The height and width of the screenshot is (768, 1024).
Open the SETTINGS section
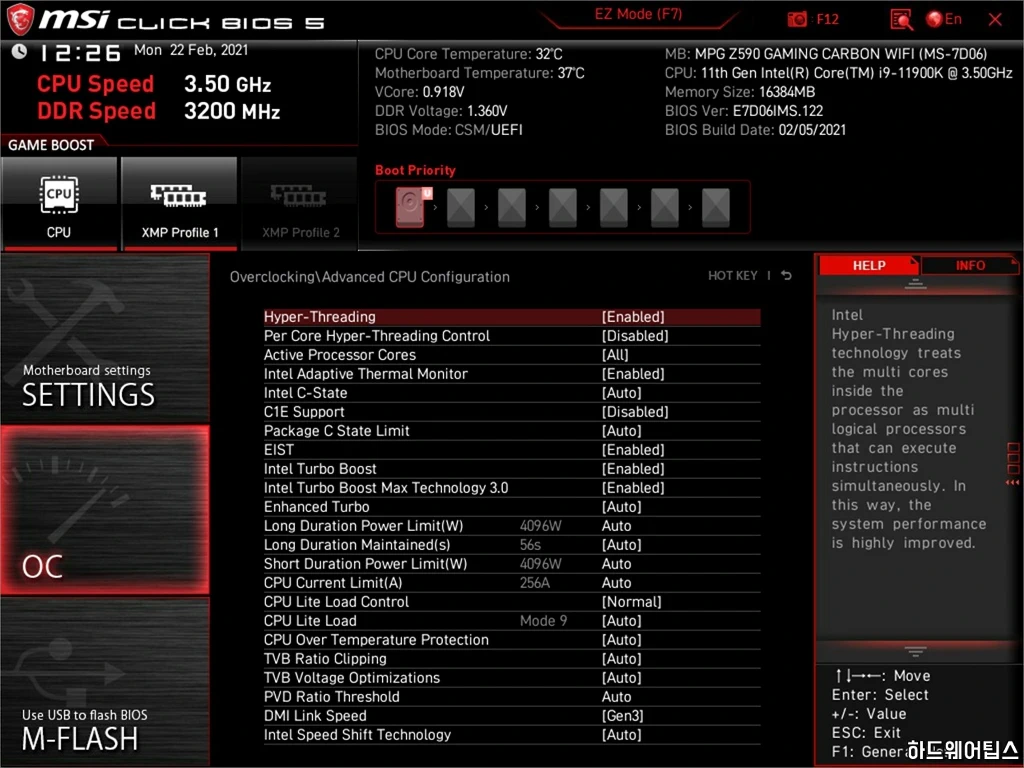pyautogui.click(x=105, y=338)
